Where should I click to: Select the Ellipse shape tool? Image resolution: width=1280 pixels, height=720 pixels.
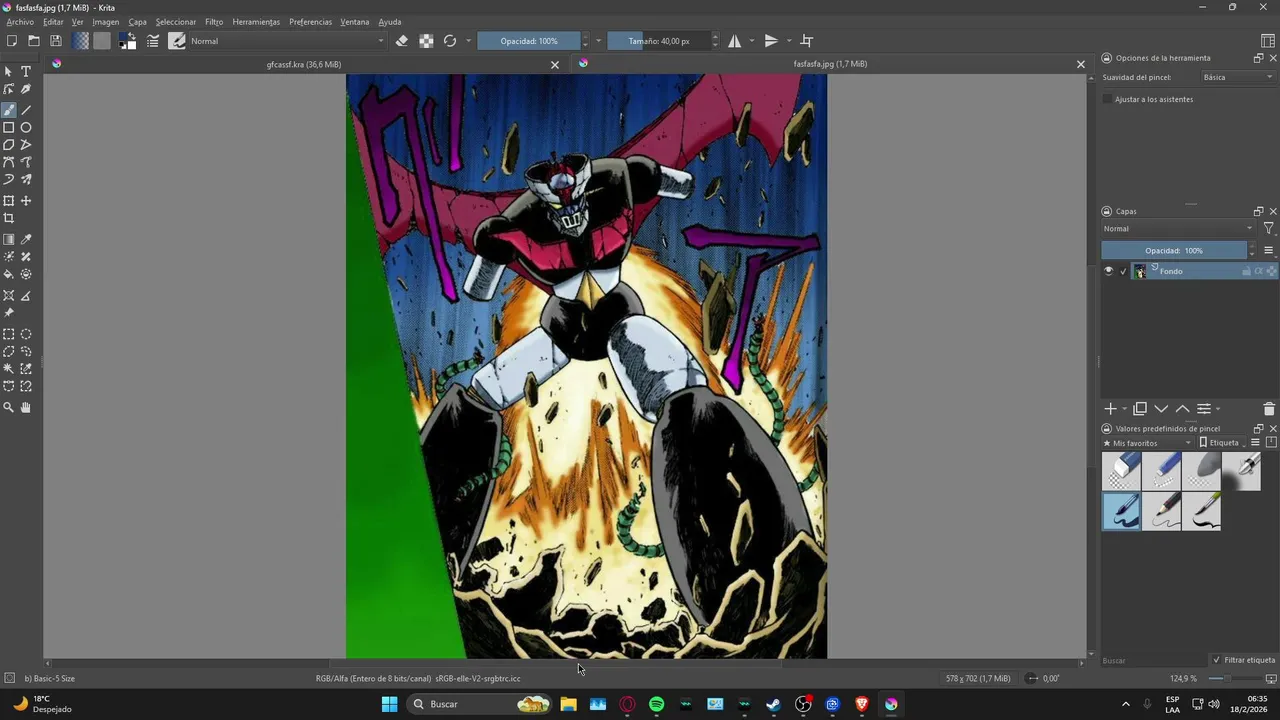(x=26, y=128)
